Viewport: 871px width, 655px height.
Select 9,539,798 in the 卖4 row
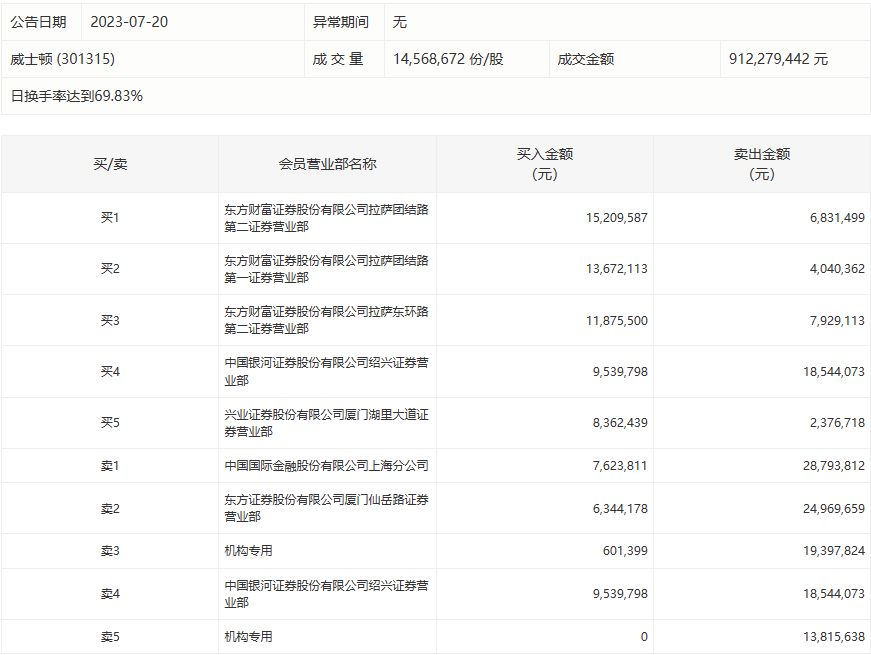point(620,594)
